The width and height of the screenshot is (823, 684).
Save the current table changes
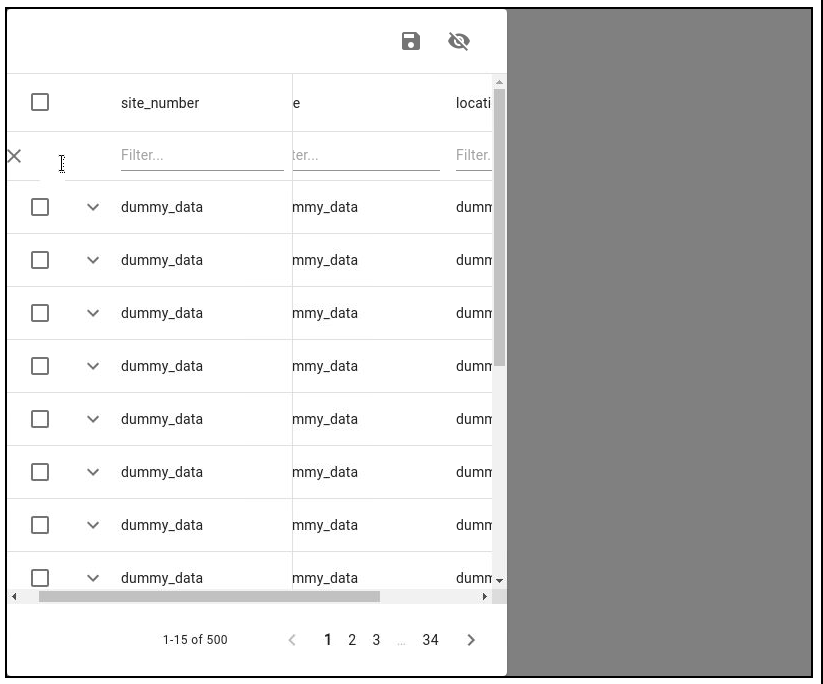[410, 41]
